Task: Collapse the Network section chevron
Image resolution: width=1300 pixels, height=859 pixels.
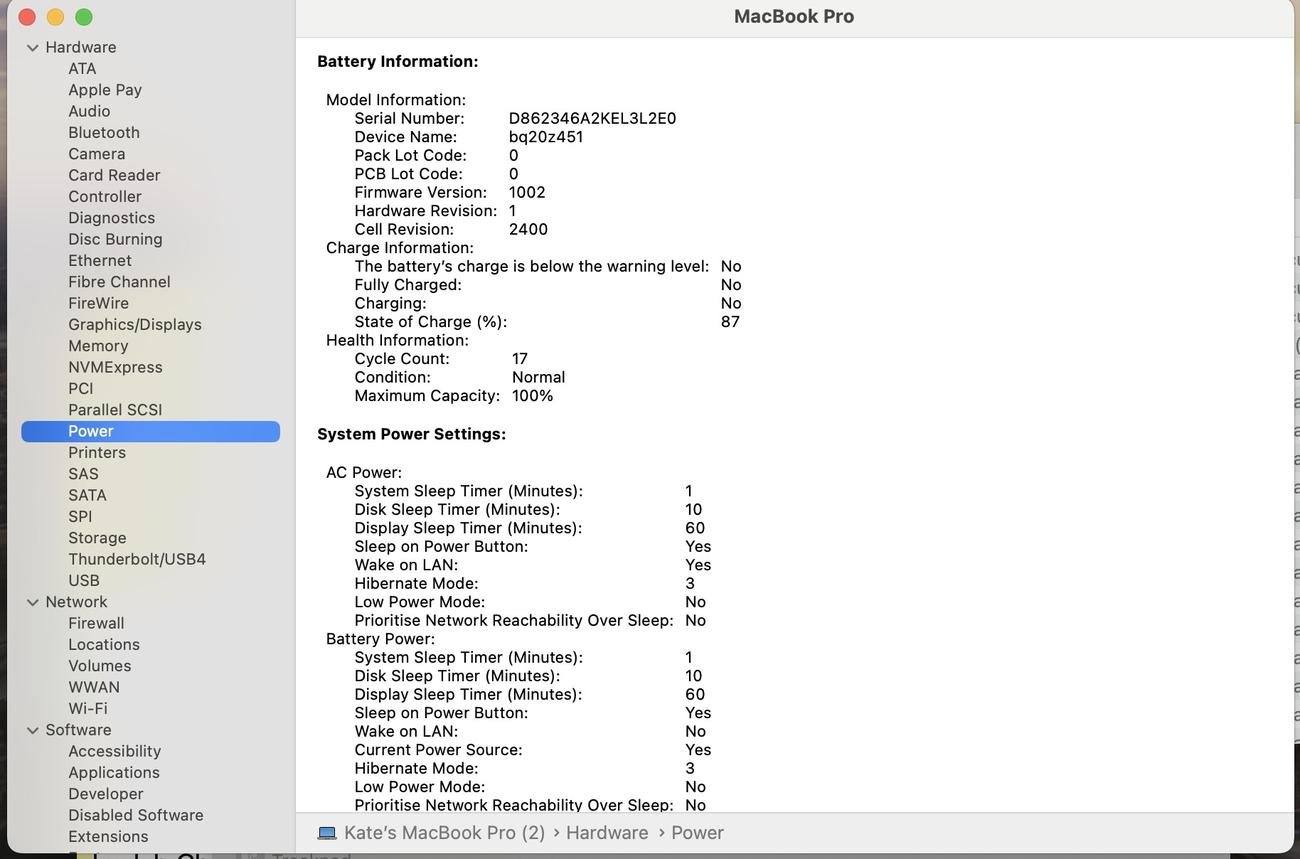Action: (33, 602)
